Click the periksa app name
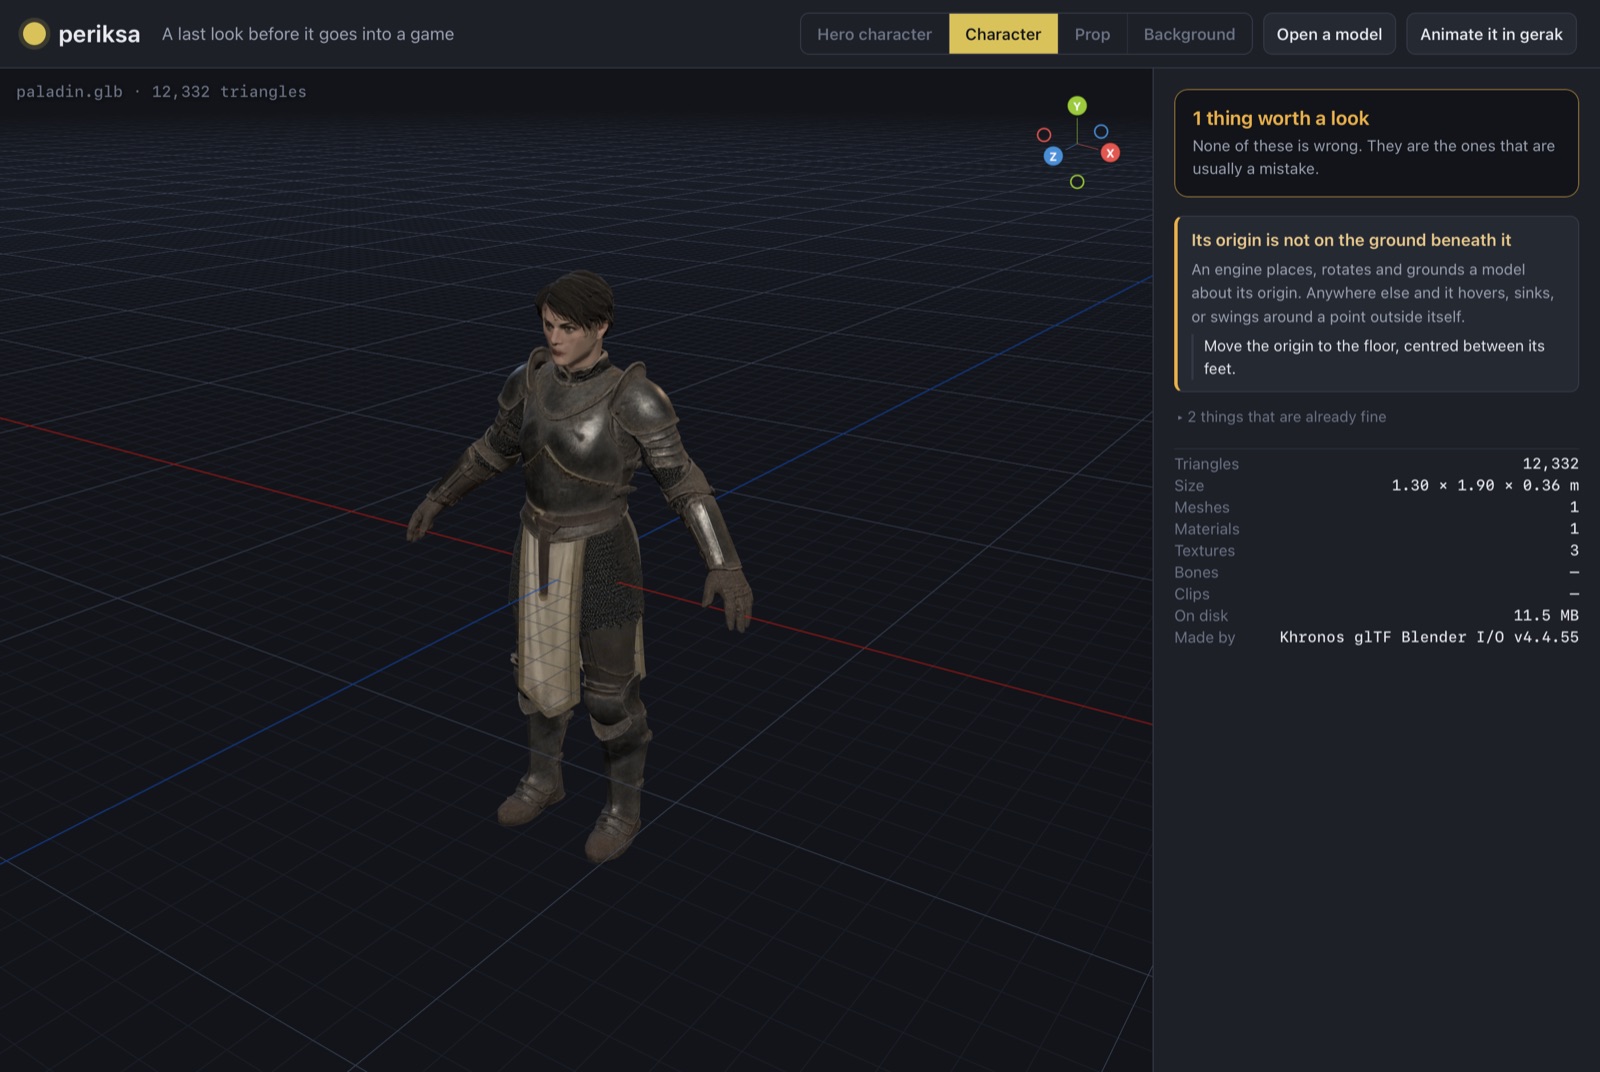Viewport: 1600px width, 1072px height. [99, 34]
